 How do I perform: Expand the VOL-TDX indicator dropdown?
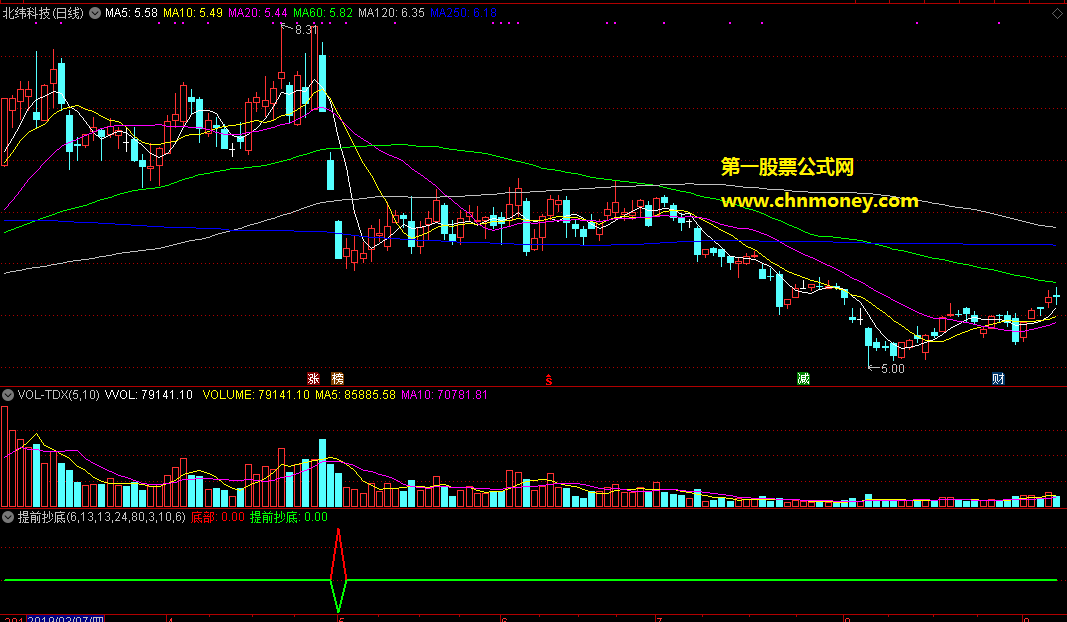8,395
